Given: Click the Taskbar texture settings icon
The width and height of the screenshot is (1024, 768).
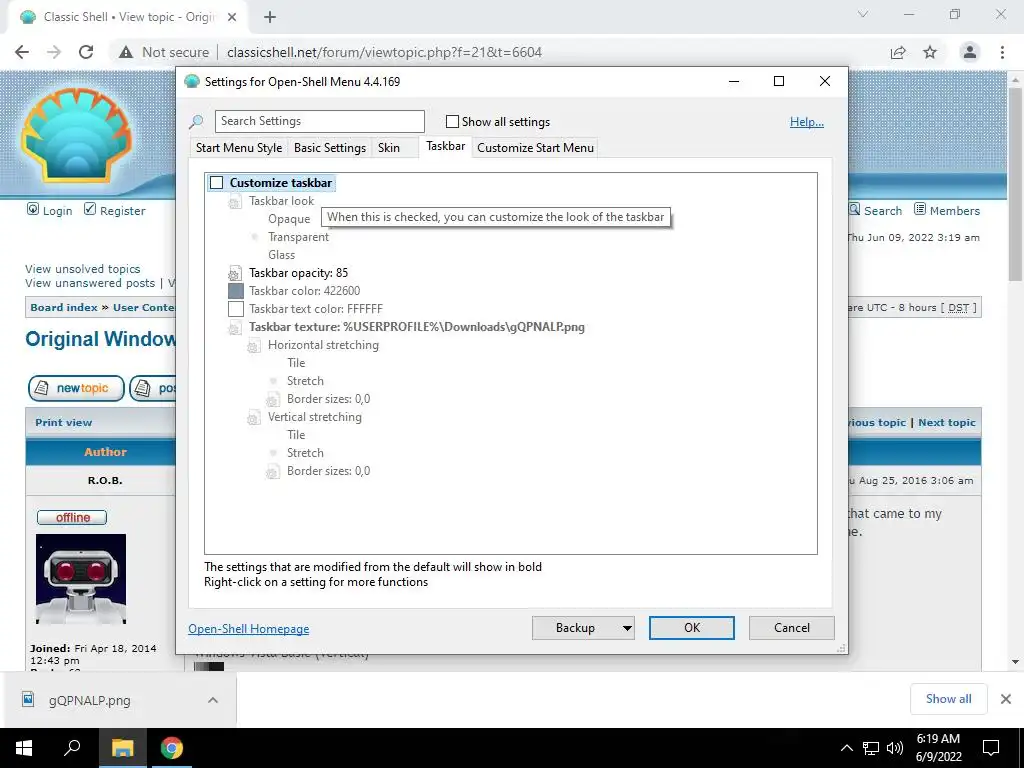Looking at the screenshot, I should click(x=235, y=328).
